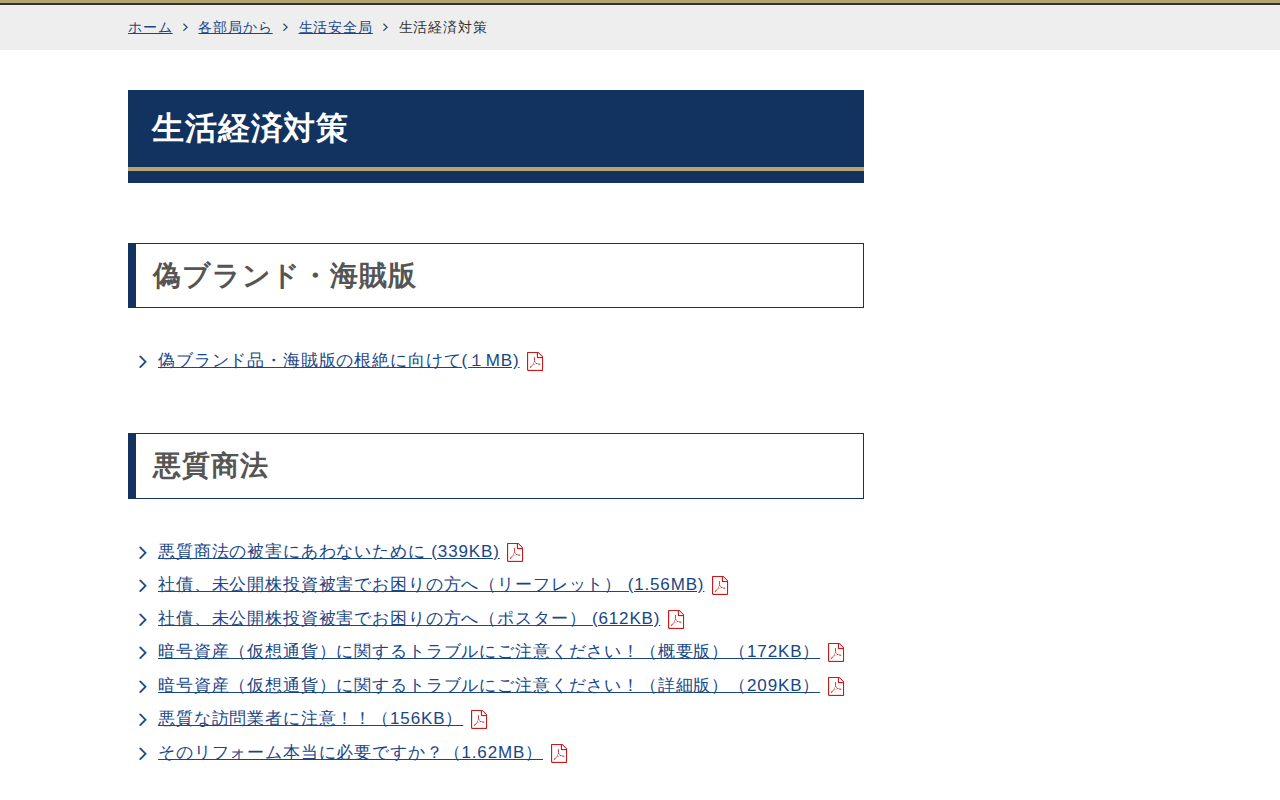Open 悪質な訪問業者に注意！！(156KB) link
Viewport: 1280px width, 800px height.
point(310,719)
